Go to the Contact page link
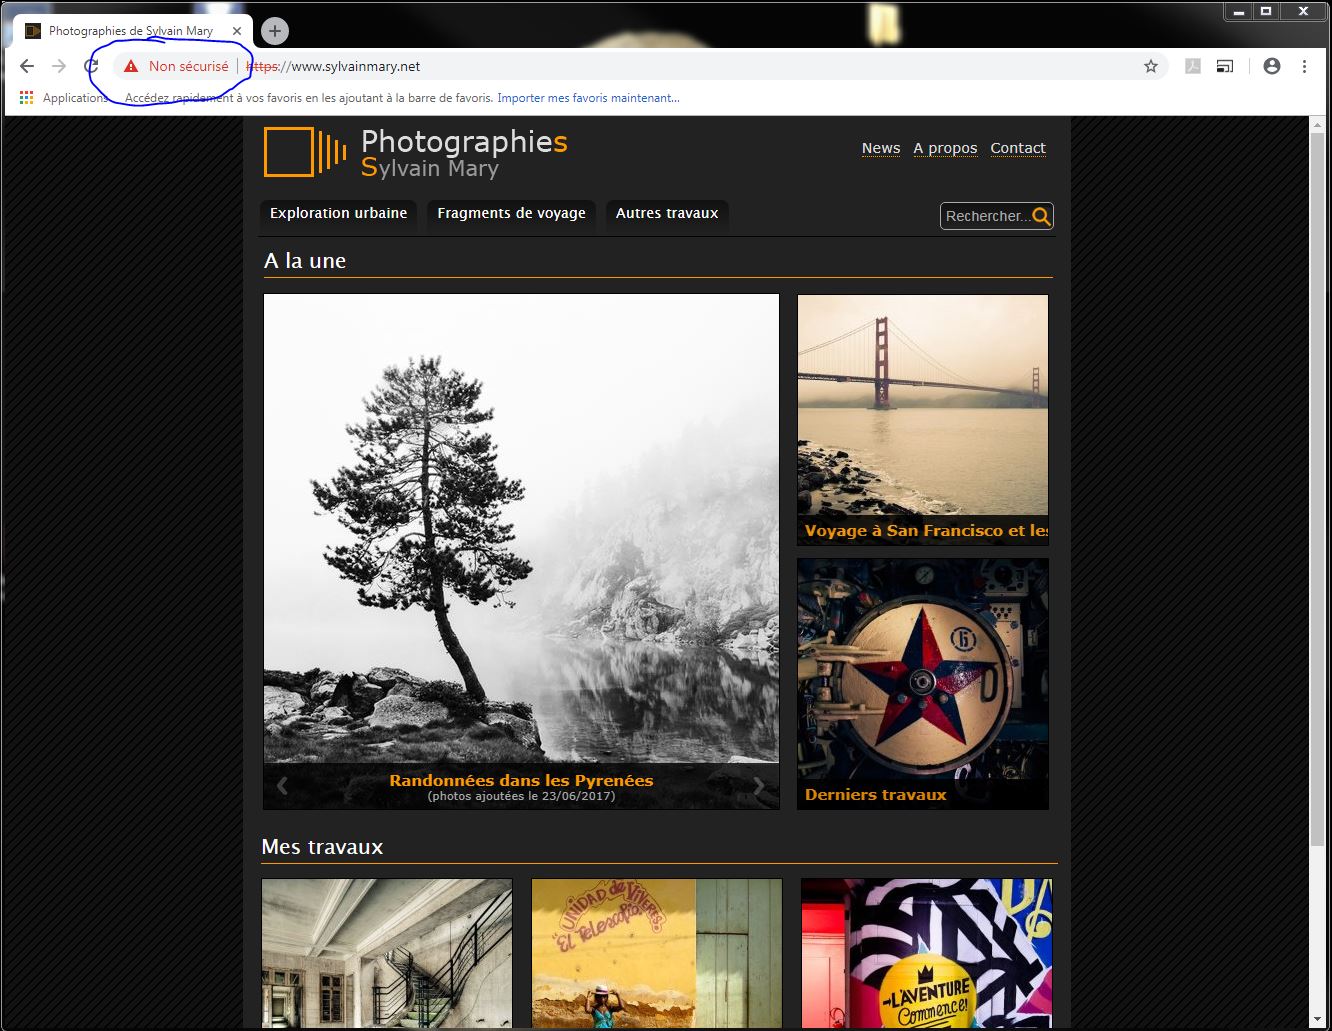 (x=1017, y=148)
